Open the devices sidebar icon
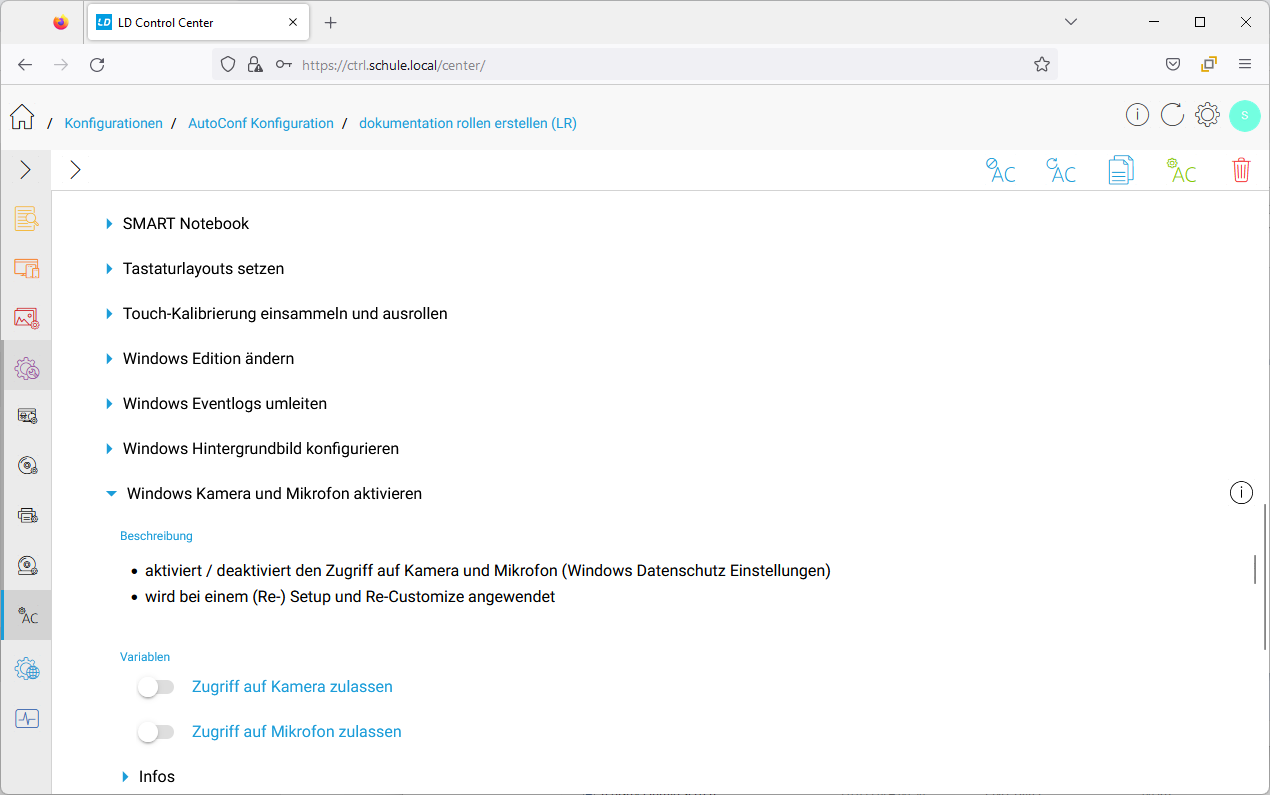This screenshot has width=1270, height=795. [x=27, y=268]
